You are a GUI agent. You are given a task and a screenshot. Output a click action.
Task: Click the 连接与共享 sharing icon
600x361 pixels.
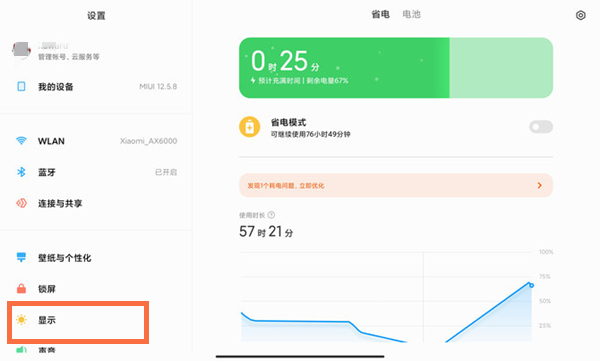click(x=21, y=203)
